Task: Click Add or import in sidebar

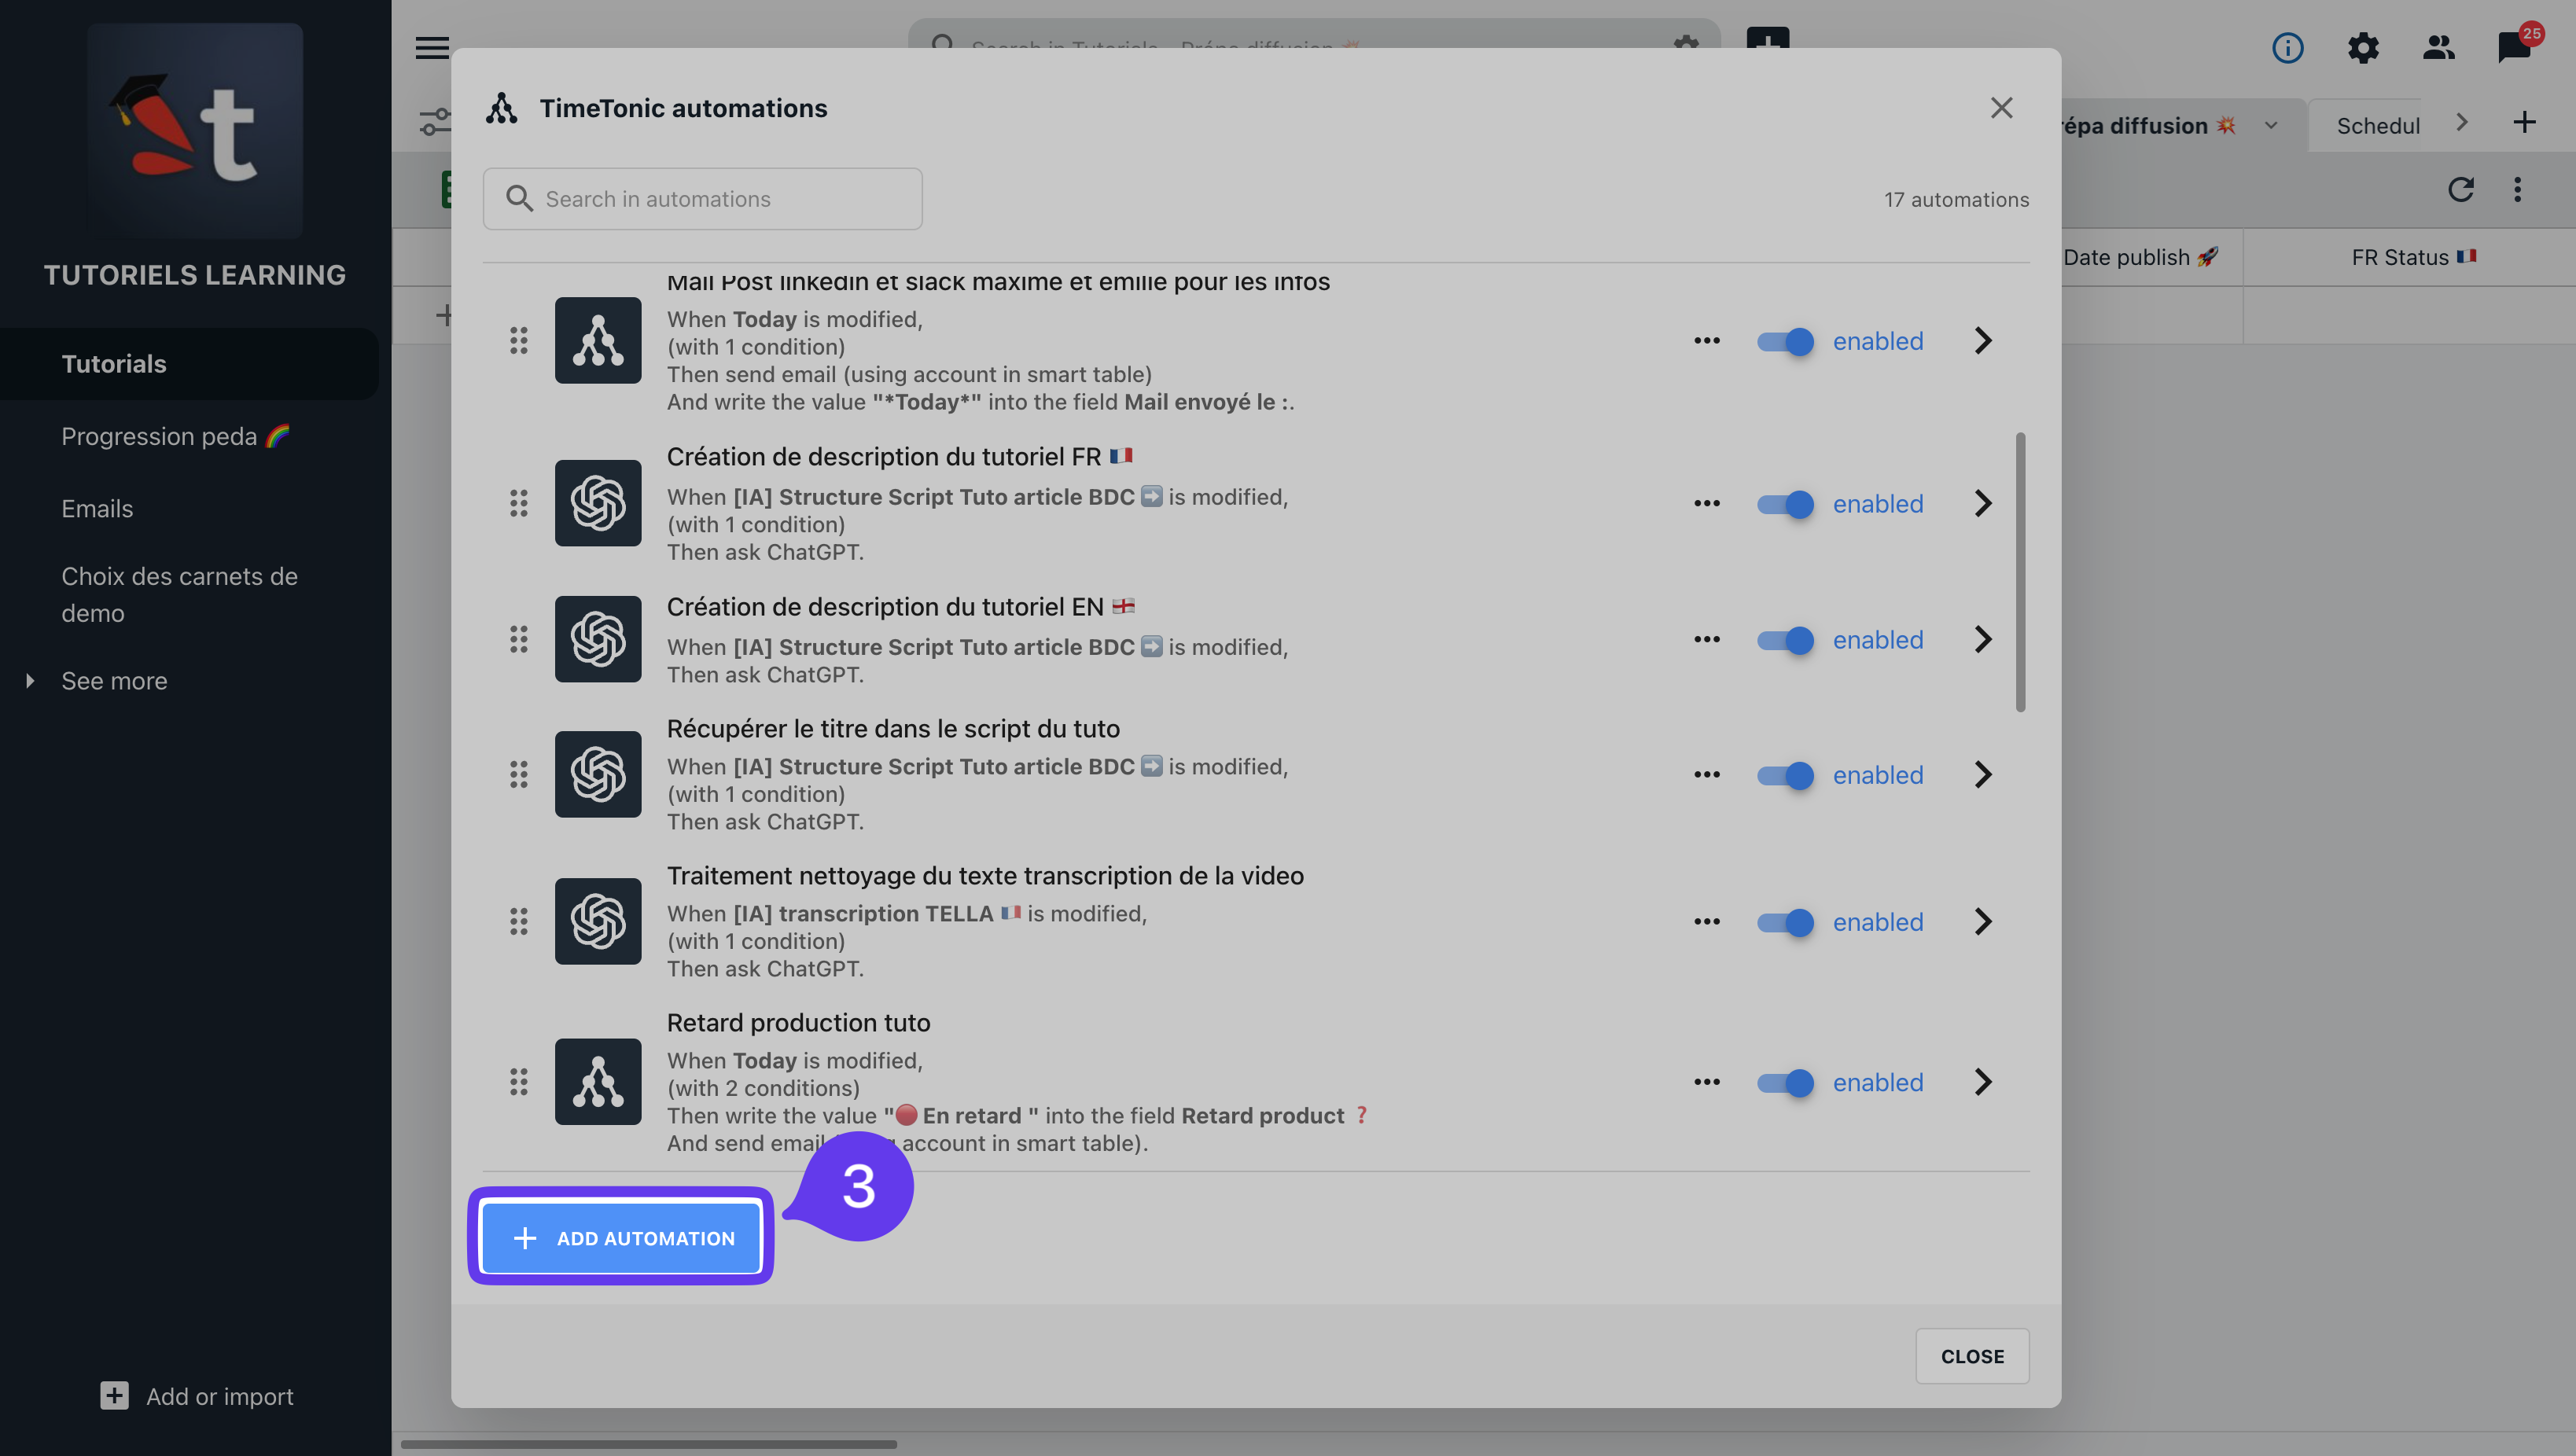Action: [x=197, y=1396]
